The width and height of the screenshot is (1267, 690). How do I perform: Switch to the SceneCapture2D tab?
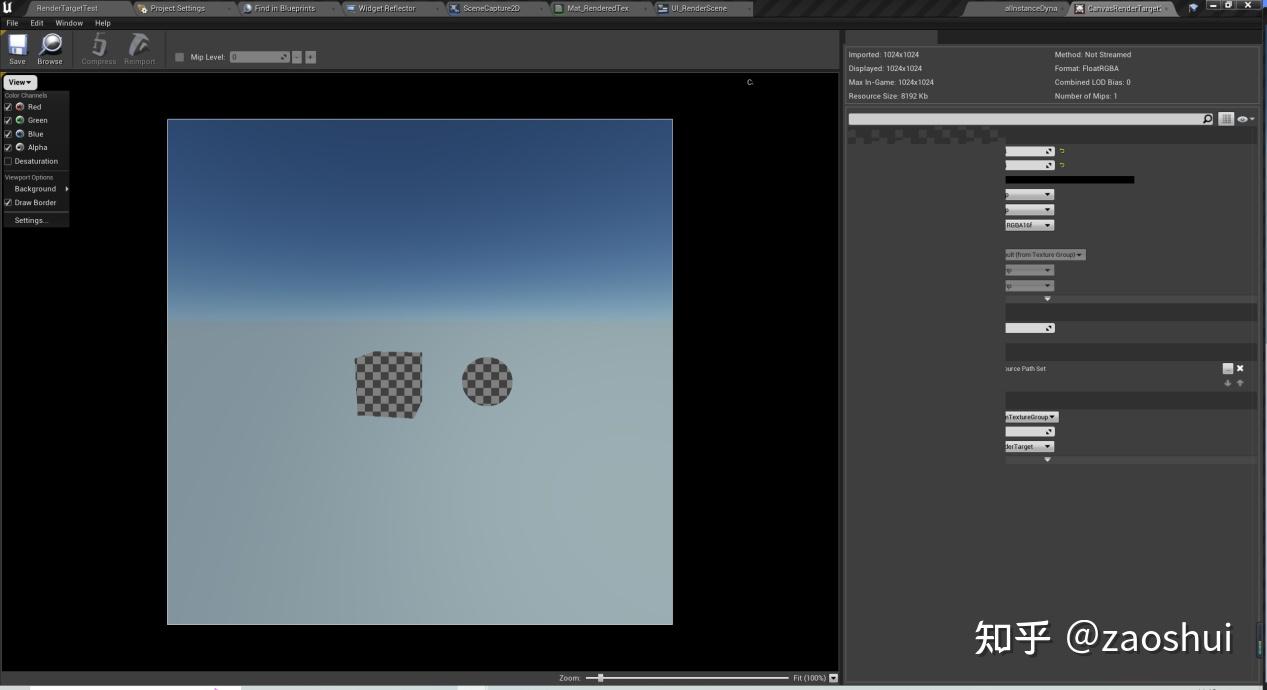[x=490, y=8]
